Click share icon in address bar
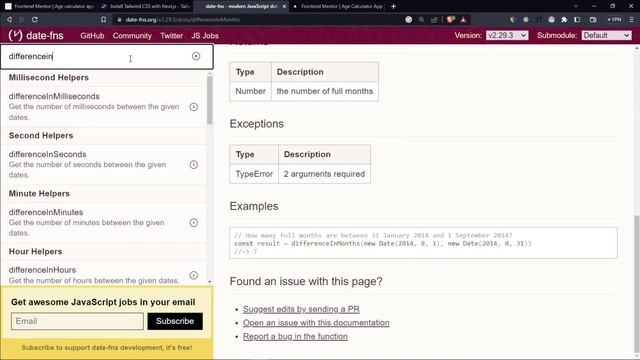 point(434,19)
